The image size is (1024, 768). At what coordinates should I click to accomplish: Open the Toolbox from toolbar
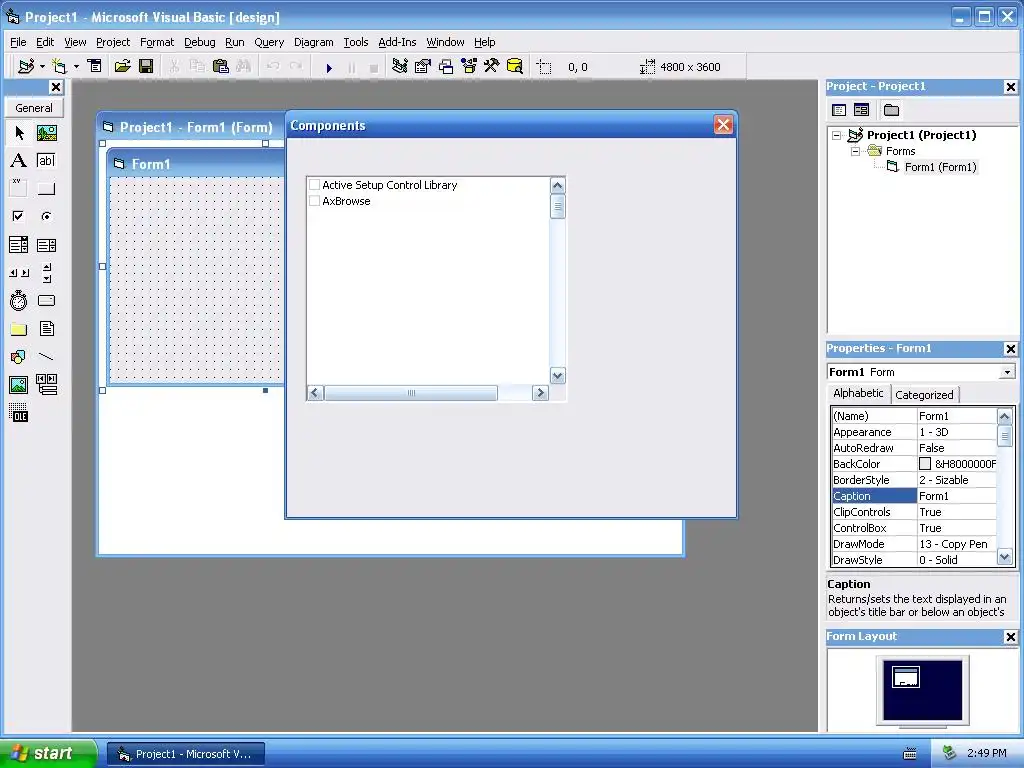[491, 67]
